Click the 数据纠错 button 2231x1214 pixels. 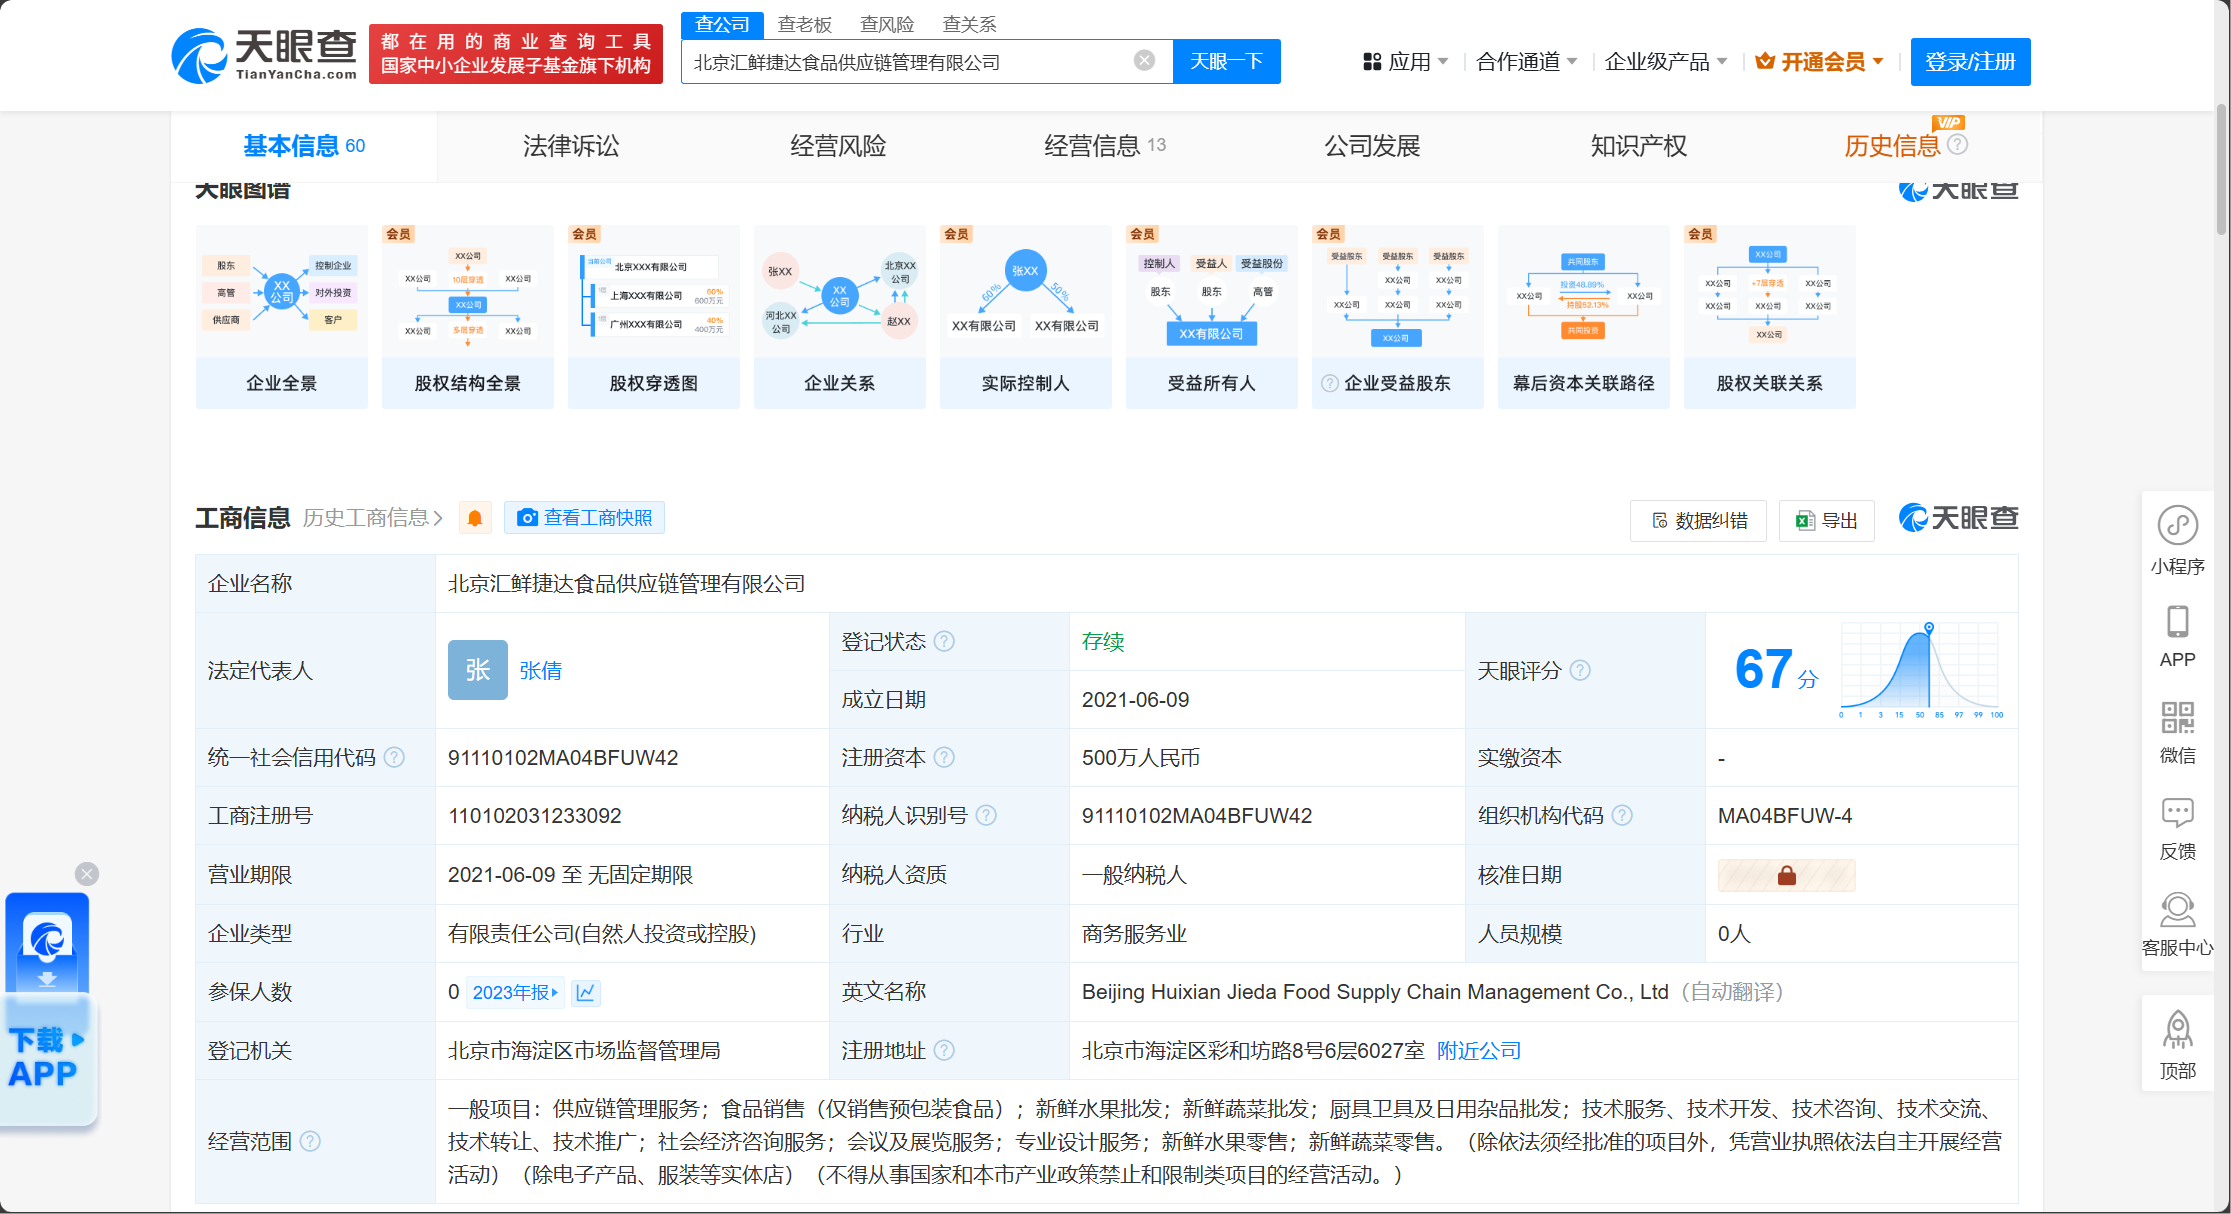pyautogui.click(x=1699, y=521)
